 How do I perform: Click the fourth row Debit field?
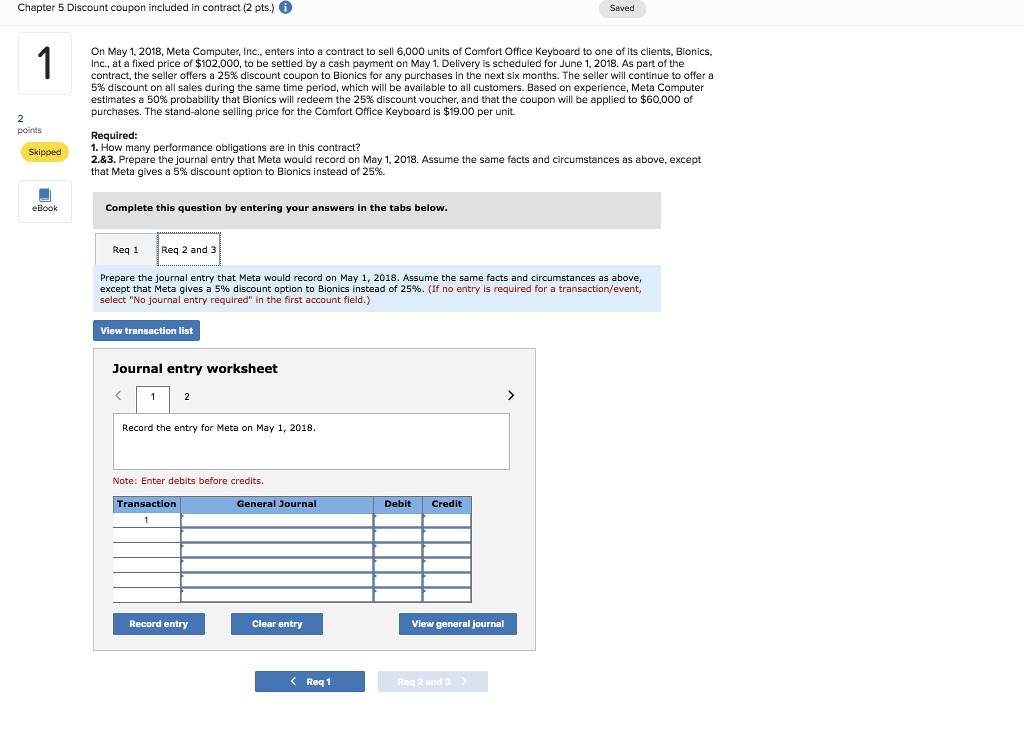(x=398, y=565)
